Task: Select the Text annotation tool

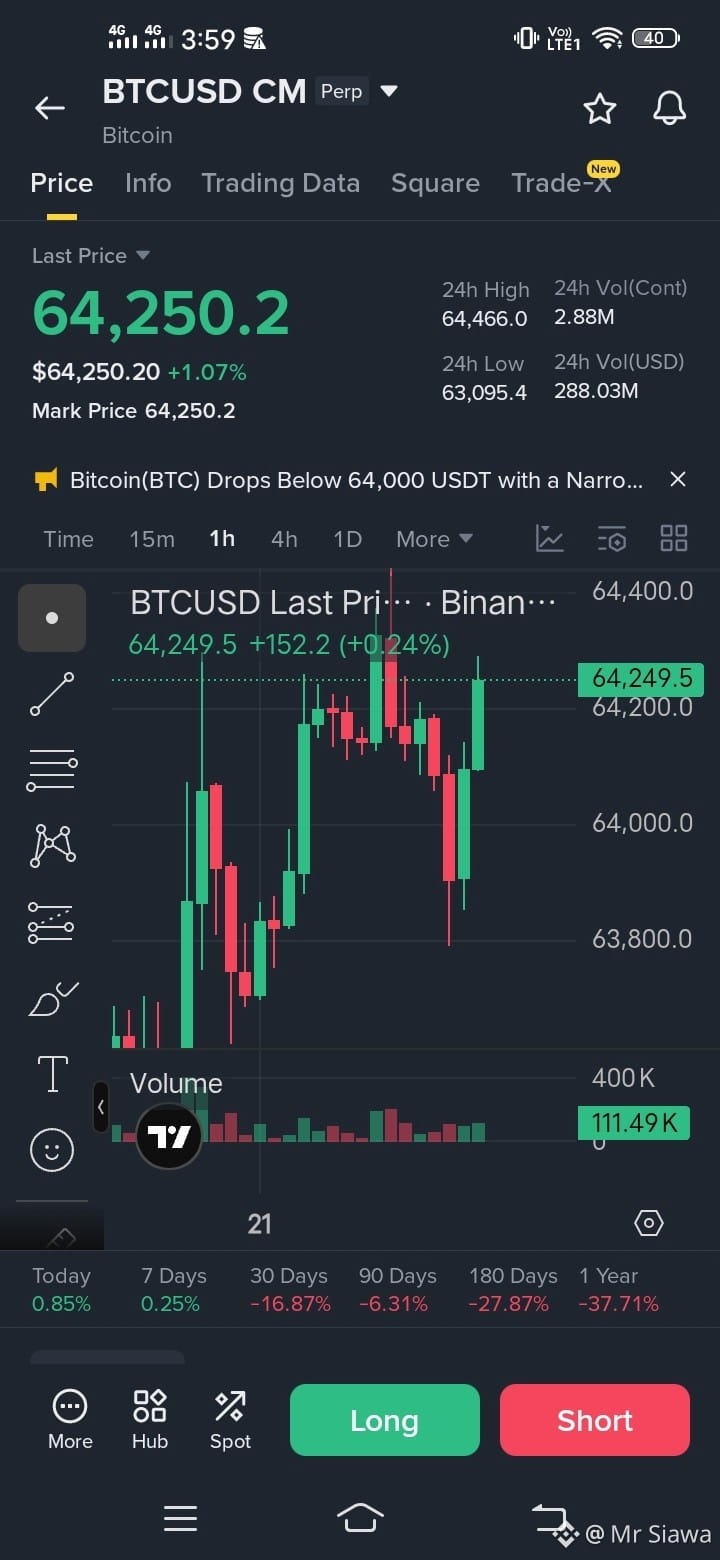Action: tap(52, 1074)
